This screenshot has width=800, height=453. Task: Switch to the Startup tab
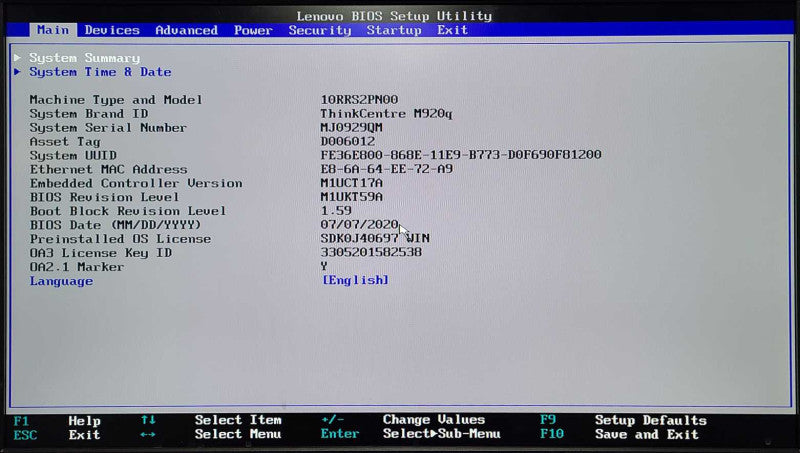click(x=394, y=30)
